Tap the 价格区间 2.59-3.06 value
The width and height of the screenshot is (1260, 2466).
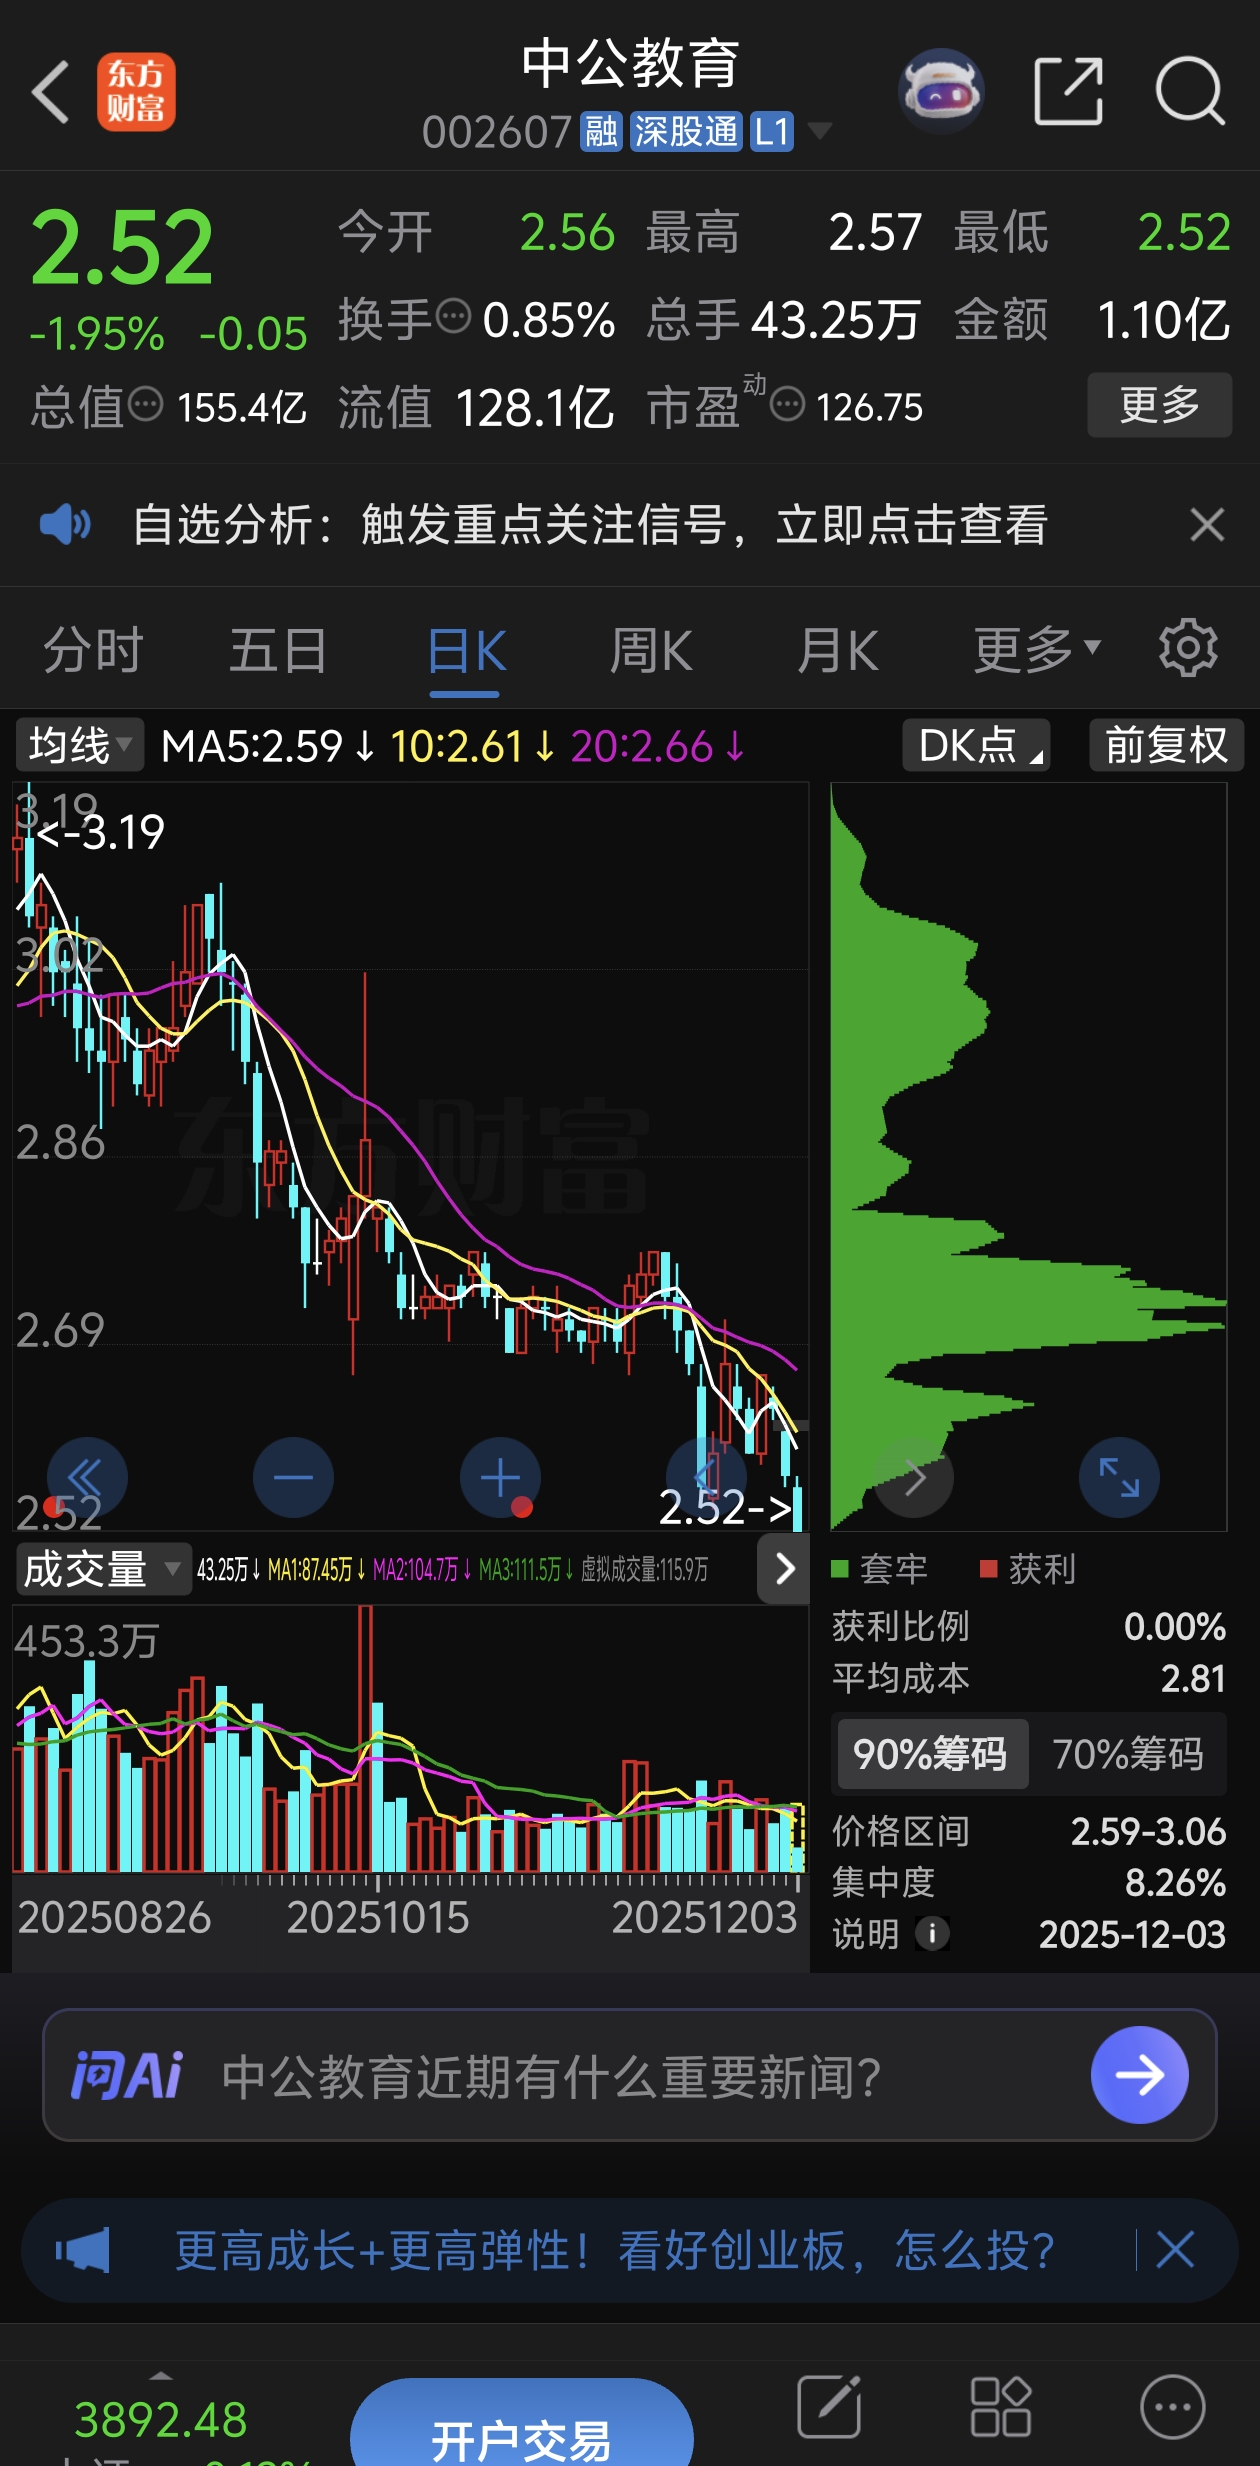(x=1148, y=1831)
